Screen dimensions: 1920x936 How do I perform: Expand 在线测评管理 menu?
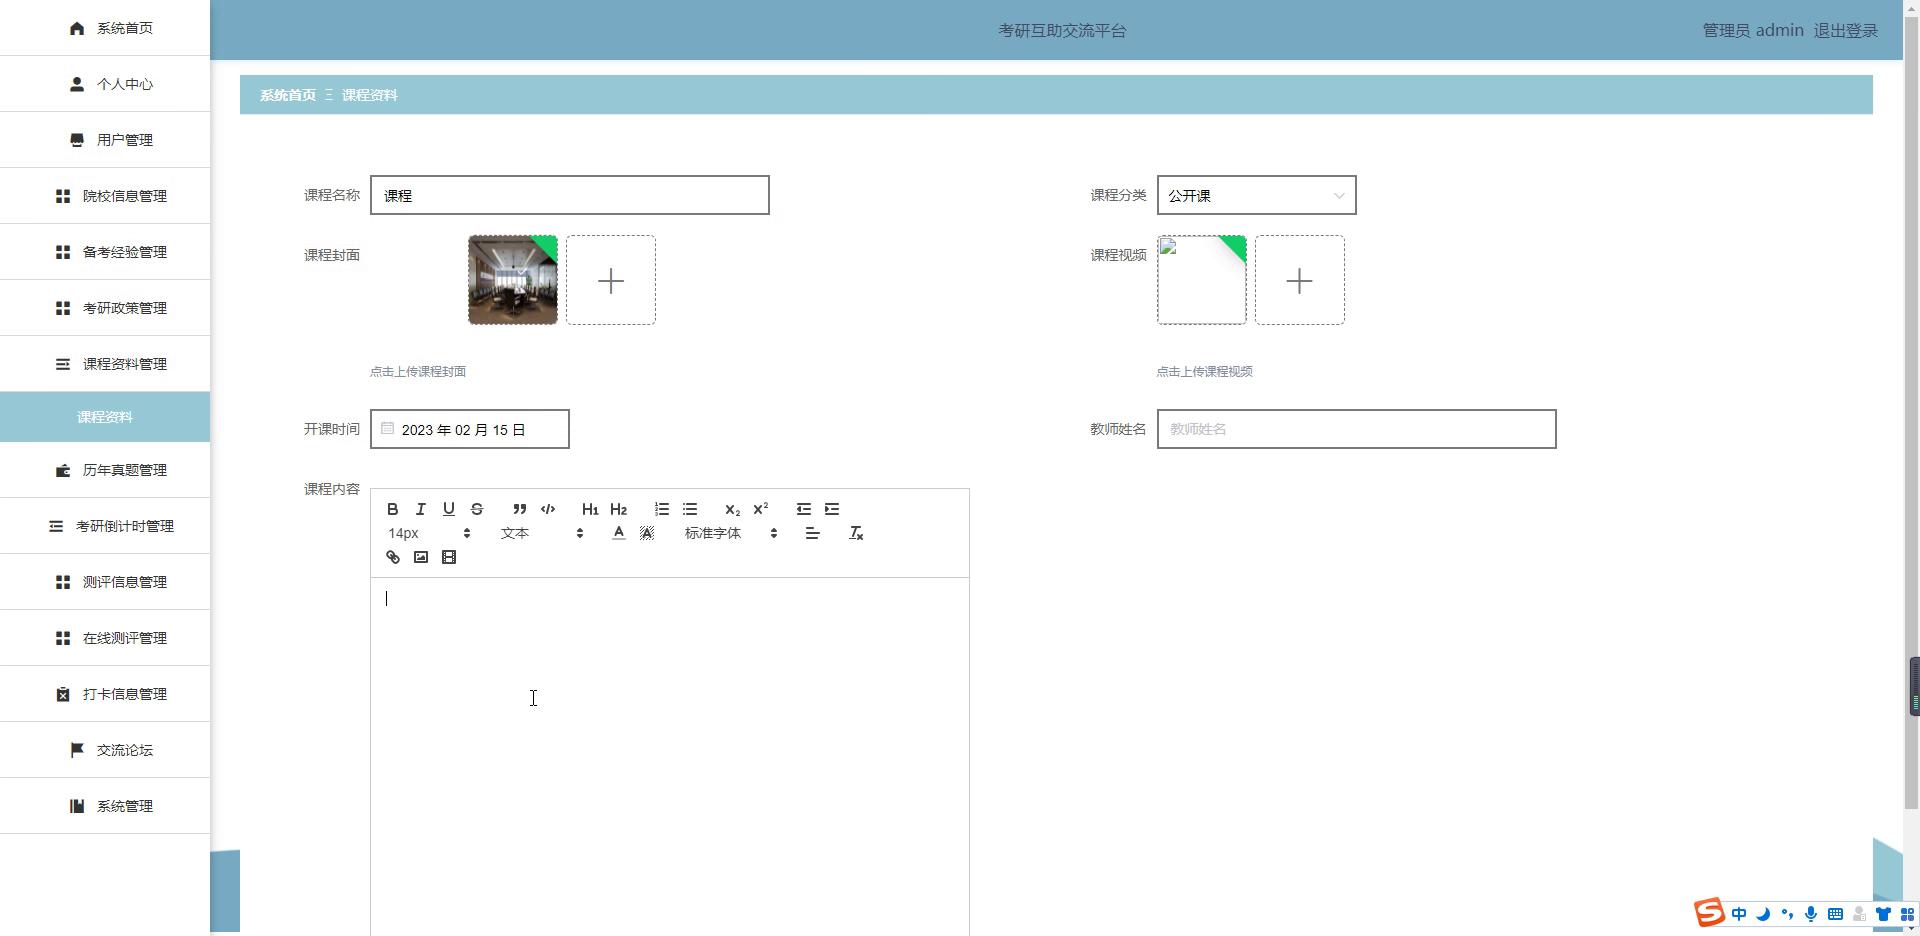click(x=105, y=638)
